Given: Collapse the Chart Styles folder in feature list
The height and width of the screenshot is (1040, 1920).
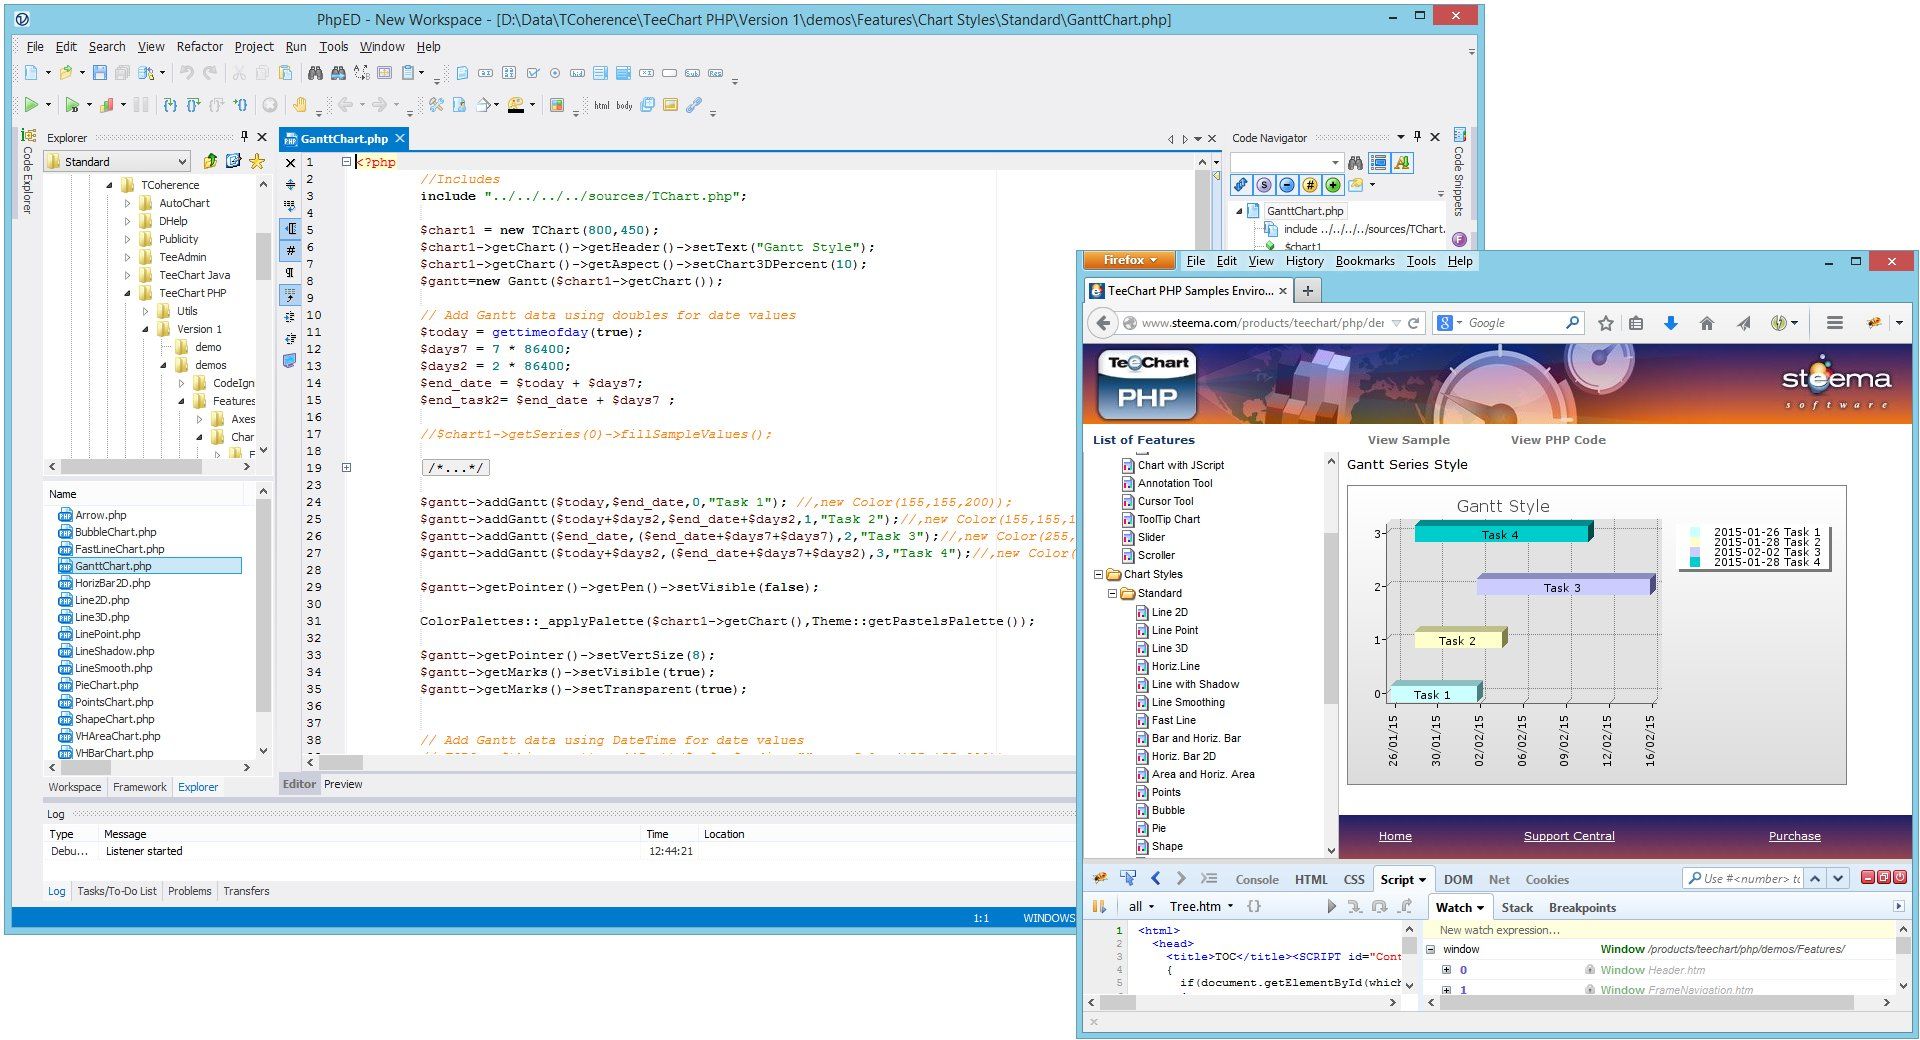Looking at the screenshot, I should [1099, 575].
